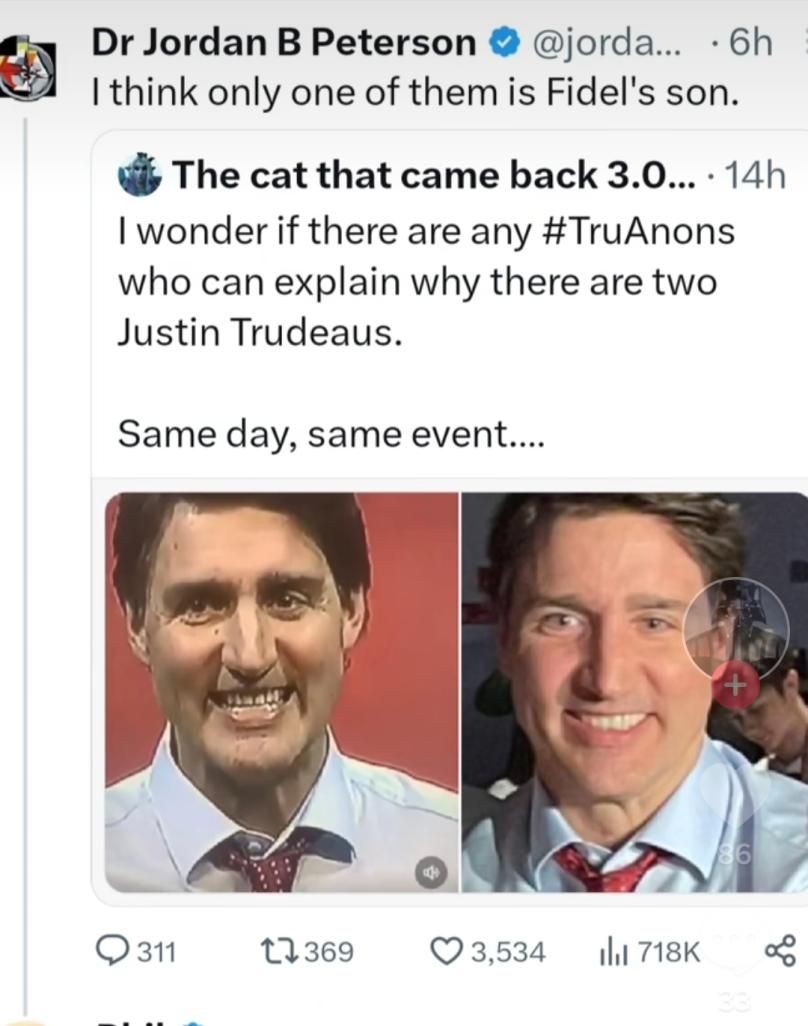Like the tweet with the heart icon
The width and height of the screenshot is (808, 1026).
[x=444, y=950]
